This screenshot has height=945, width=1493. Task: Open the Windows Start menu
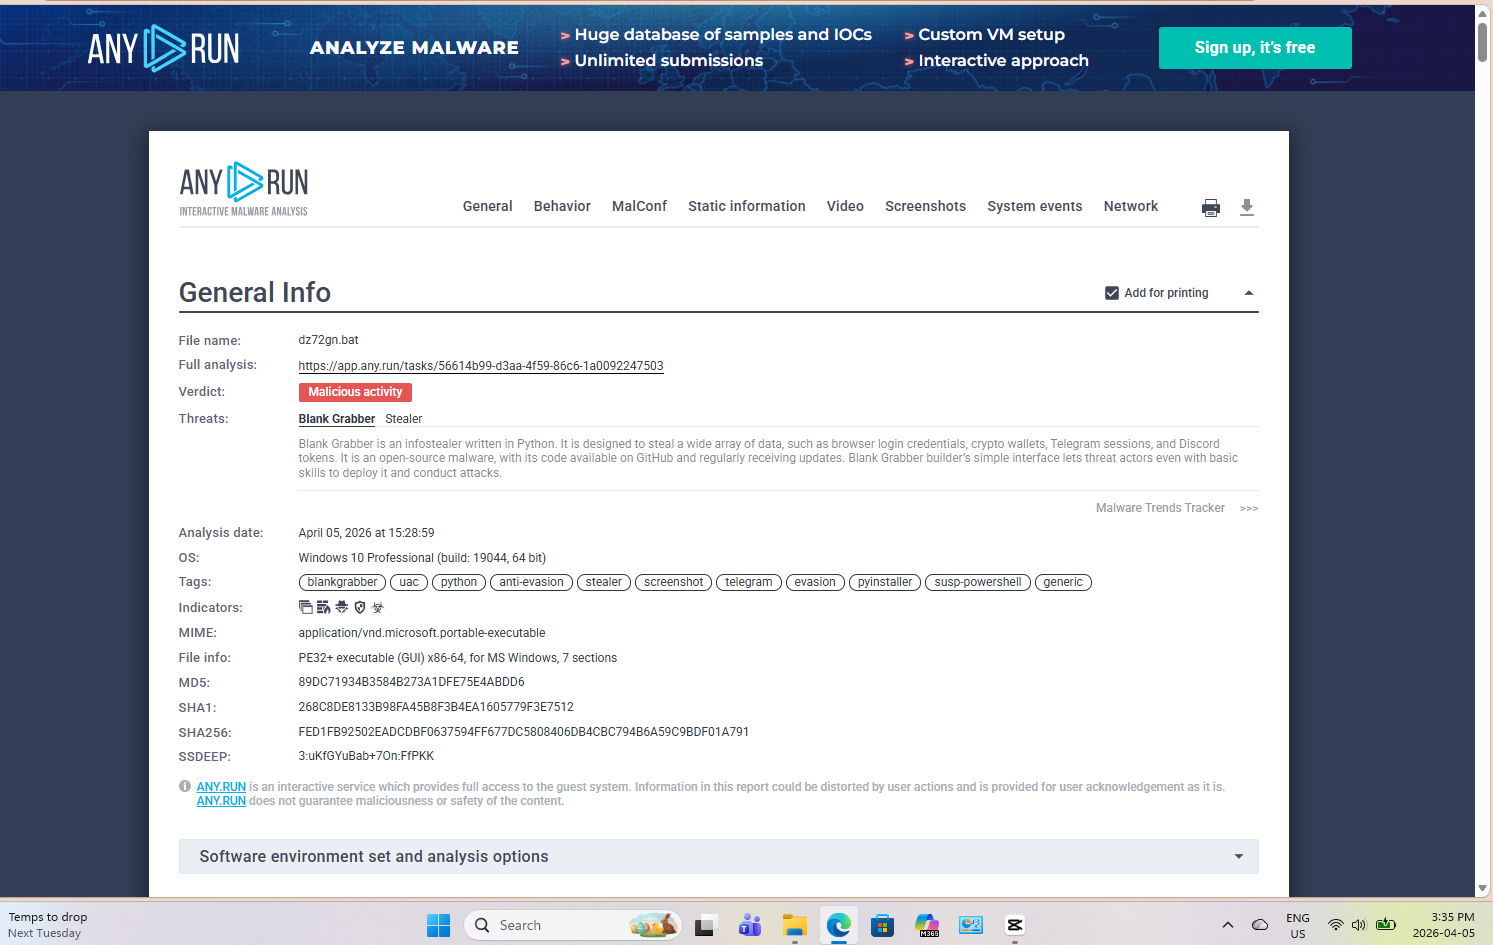click(x=438, y=925)
